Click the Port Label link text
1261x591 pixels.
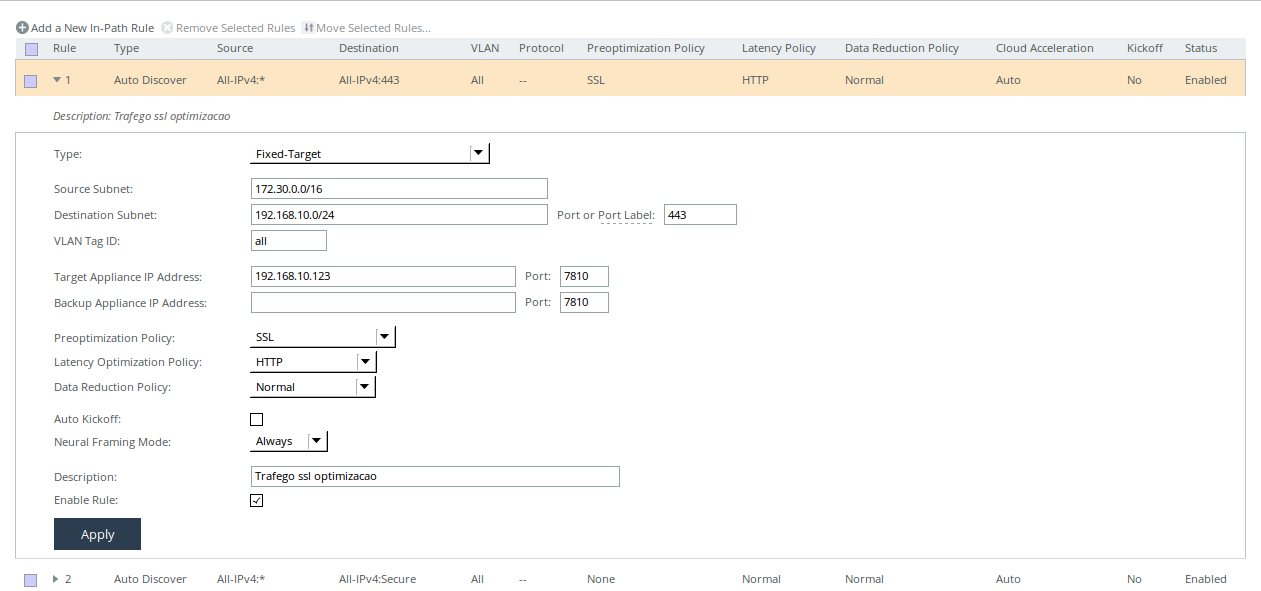click(625, 215)
